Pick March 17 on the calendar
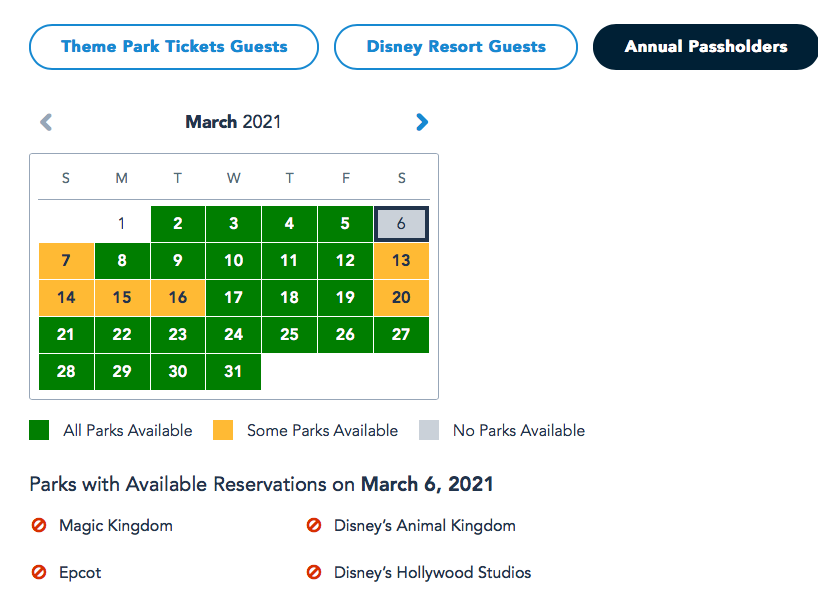Image resolution: width=818 pixels, height=607 pixels. click(233, 297)
